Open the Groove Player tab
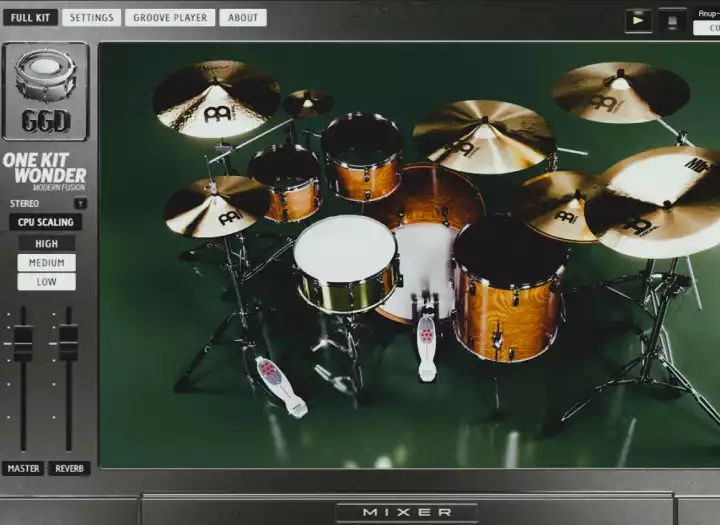Screen dimensions: 720x525 click(170, 17)
